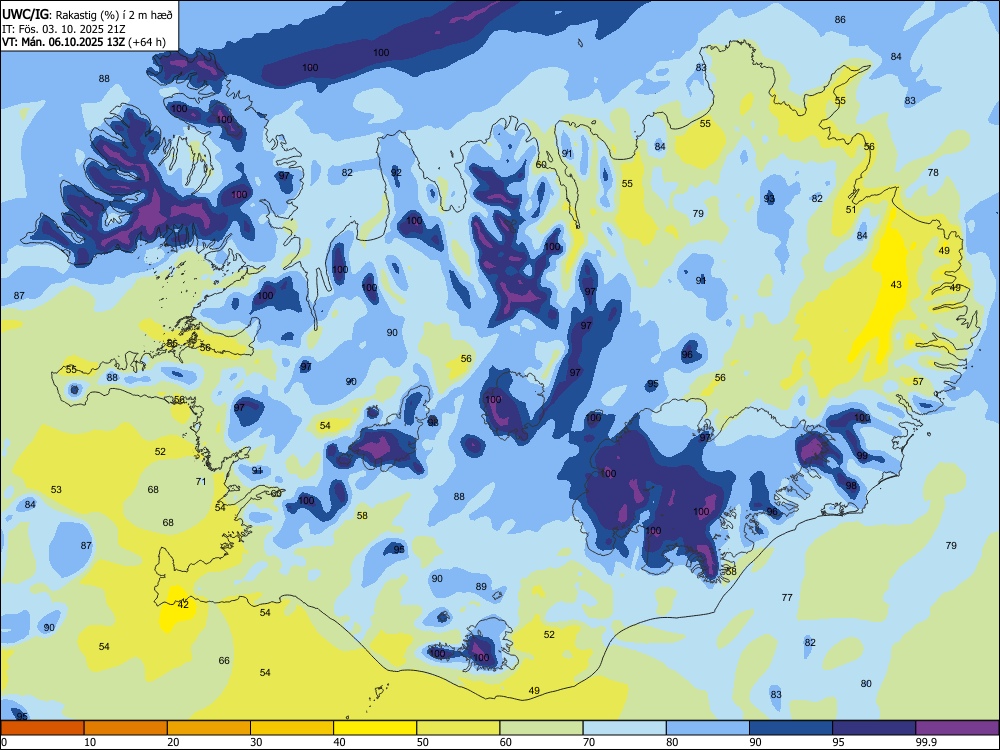
Task: Click the '80' humidity value in the southeast sea
Action: [865, 684]
